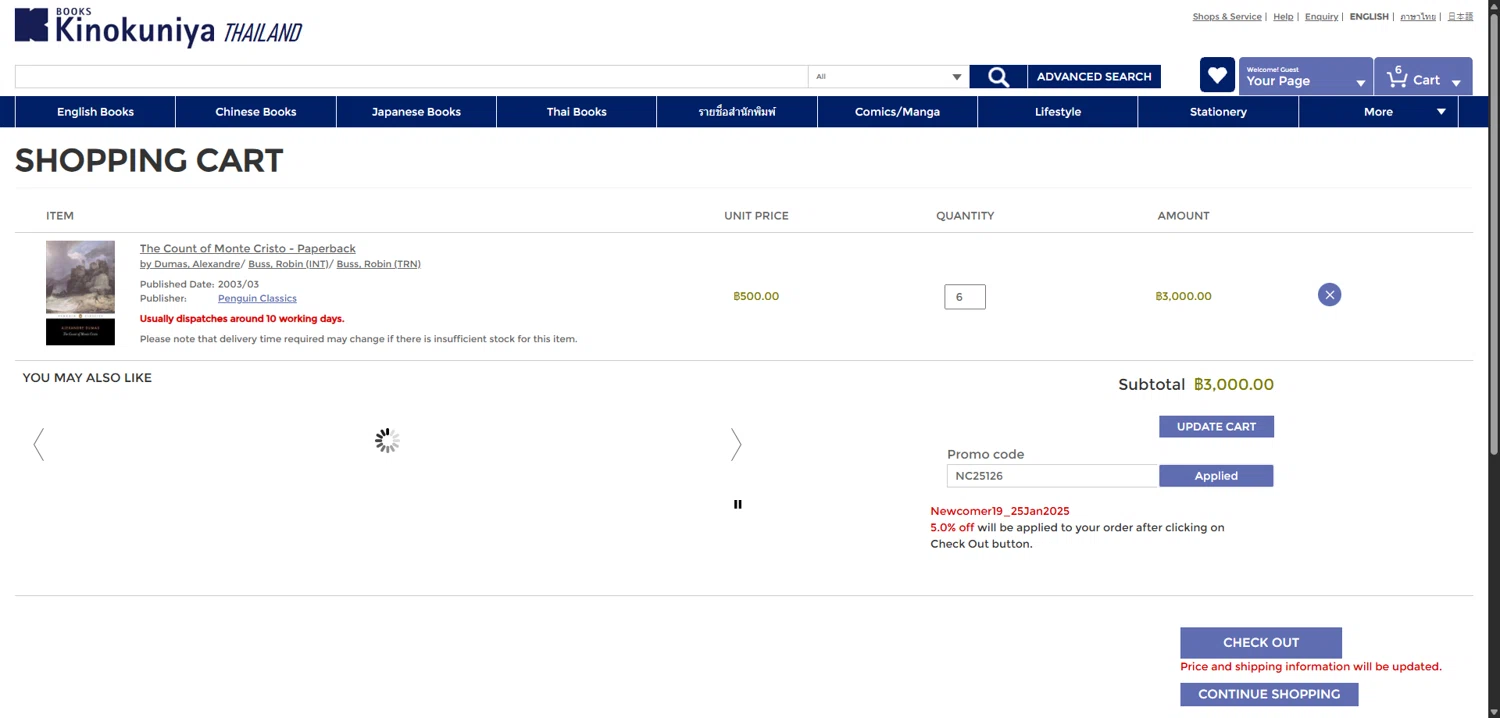Screen dimensions: 1500x718
Task: Open the Comics/Manga menu
Action: coord(897,112)
